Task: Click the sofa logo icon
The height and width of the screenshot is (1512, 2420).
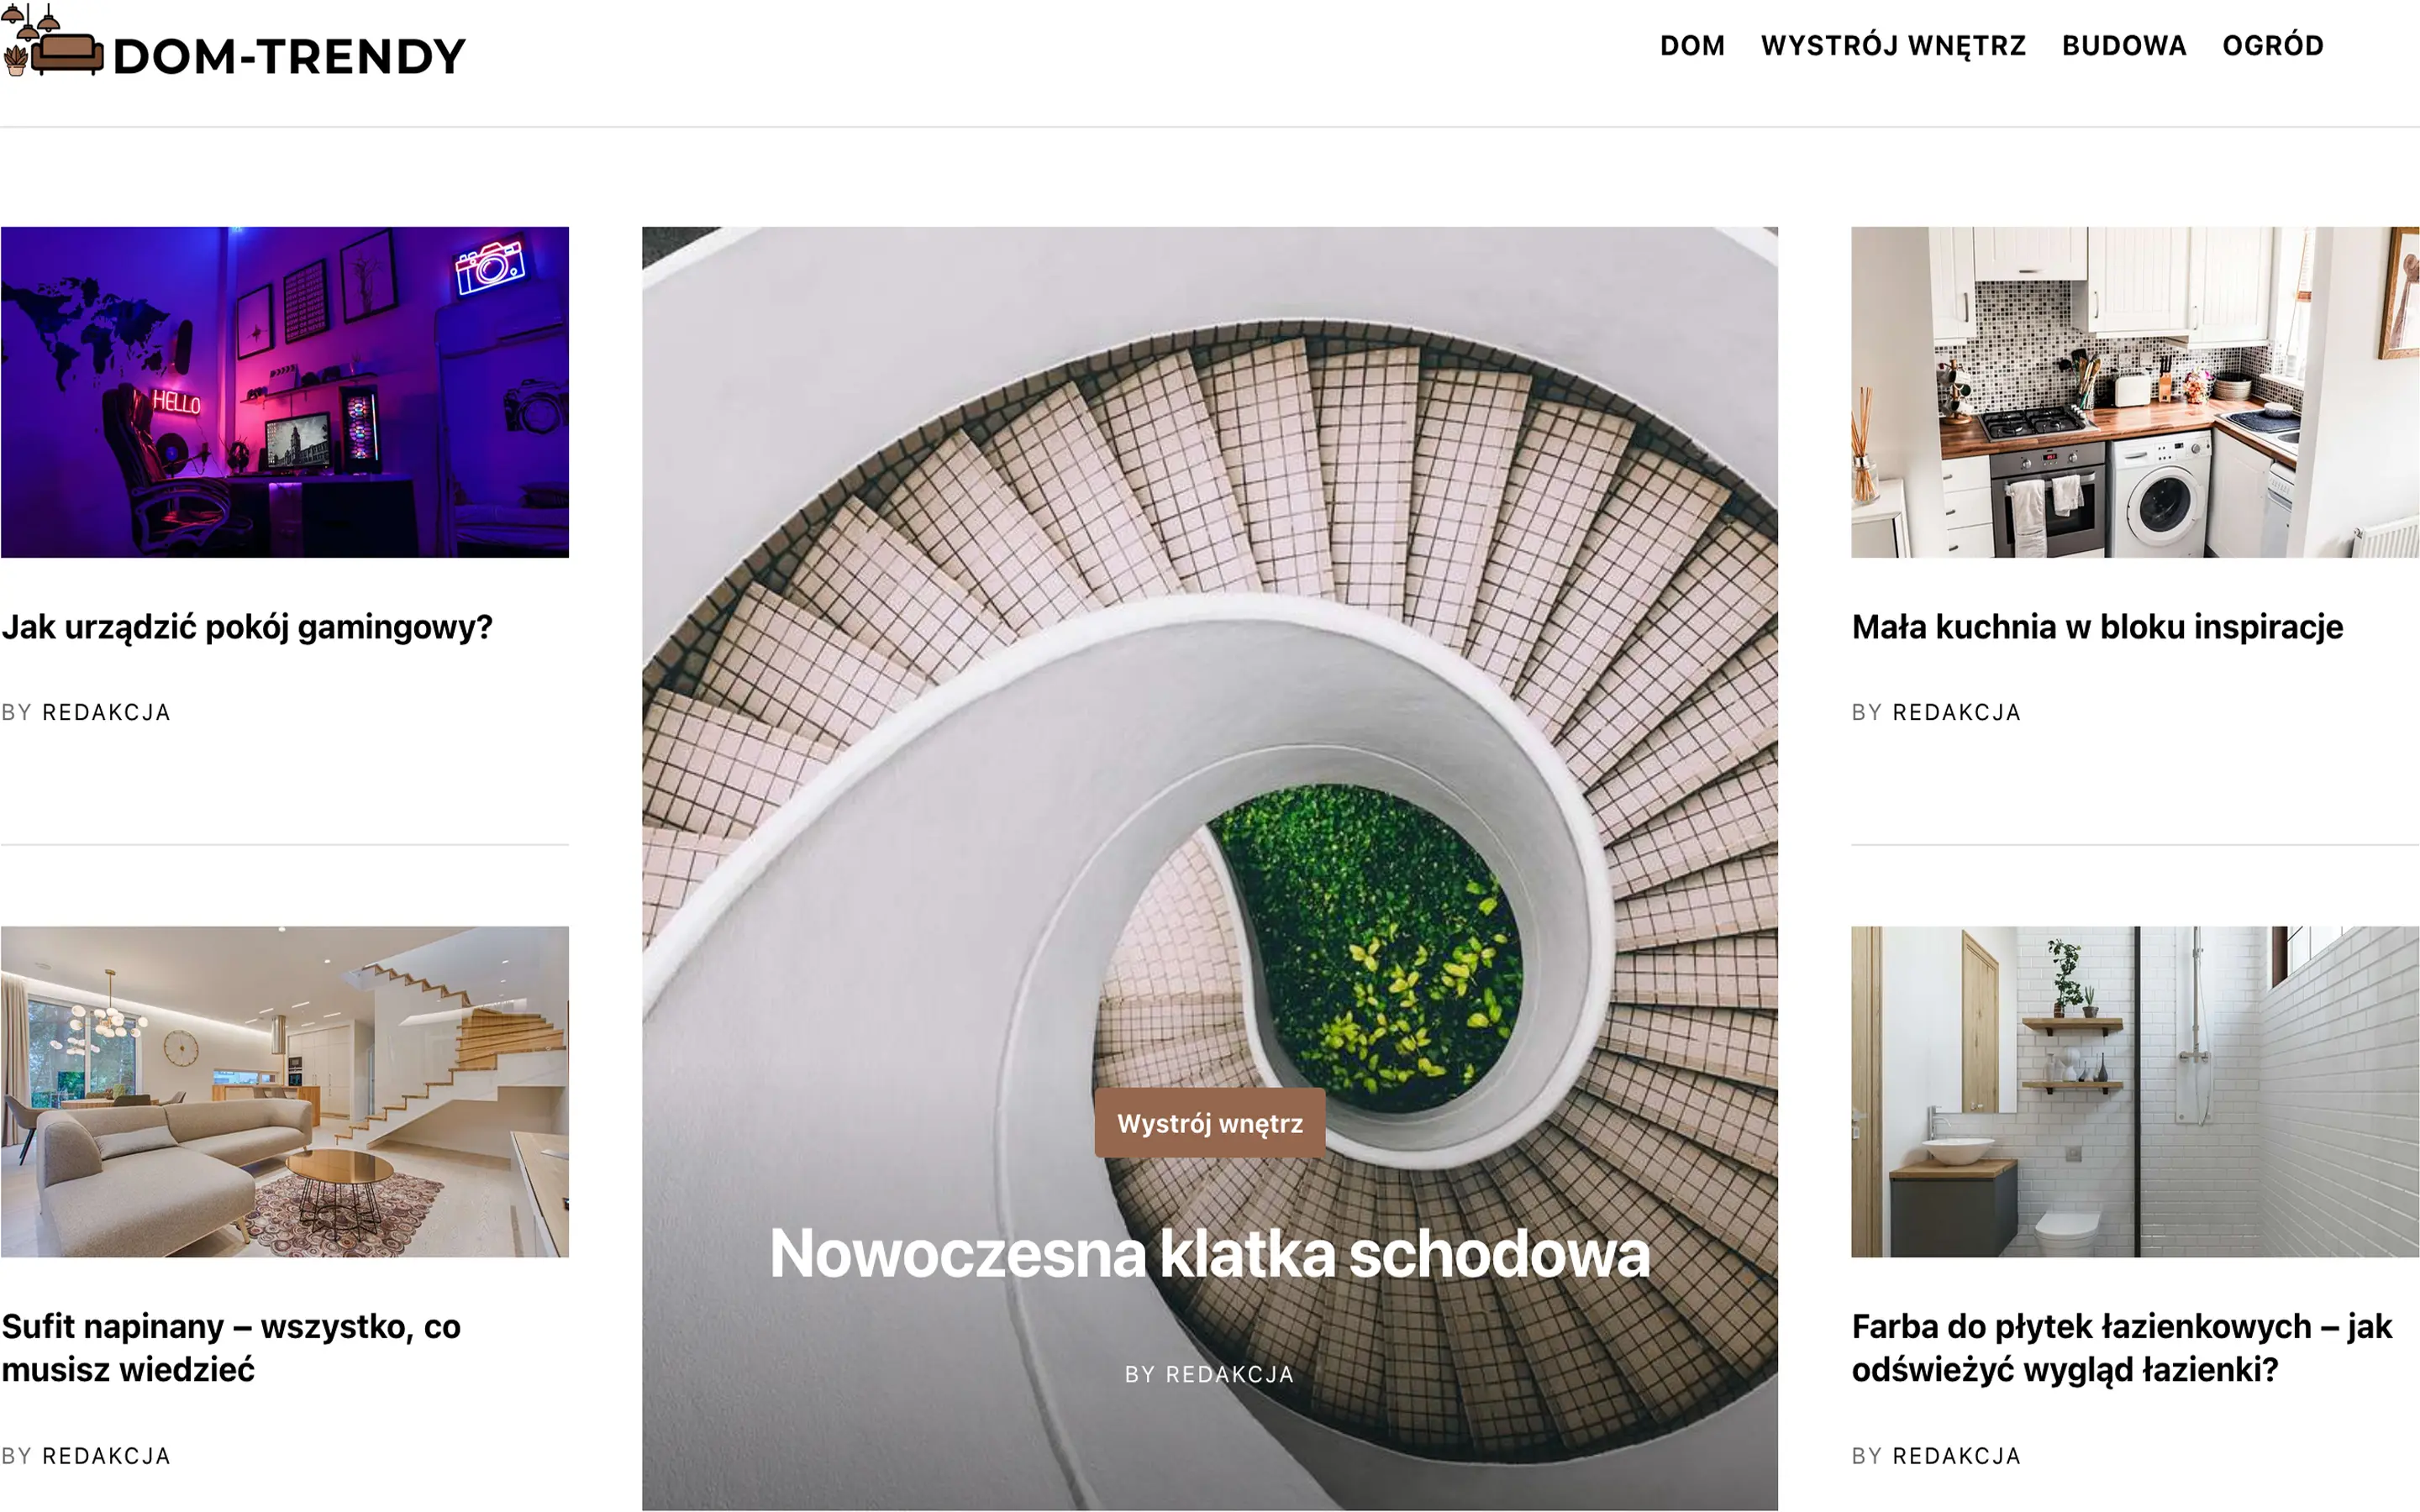Action: (53, 40)
